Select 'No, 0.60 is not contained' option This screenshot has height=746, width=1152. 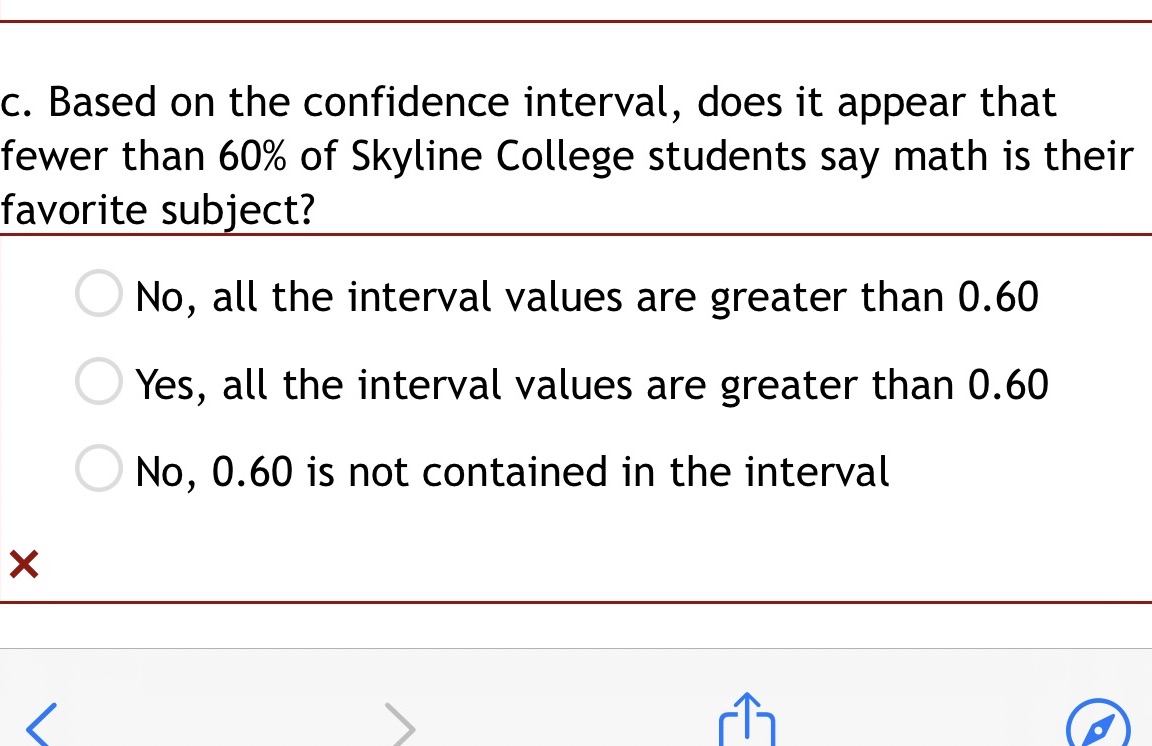point(511,471)
